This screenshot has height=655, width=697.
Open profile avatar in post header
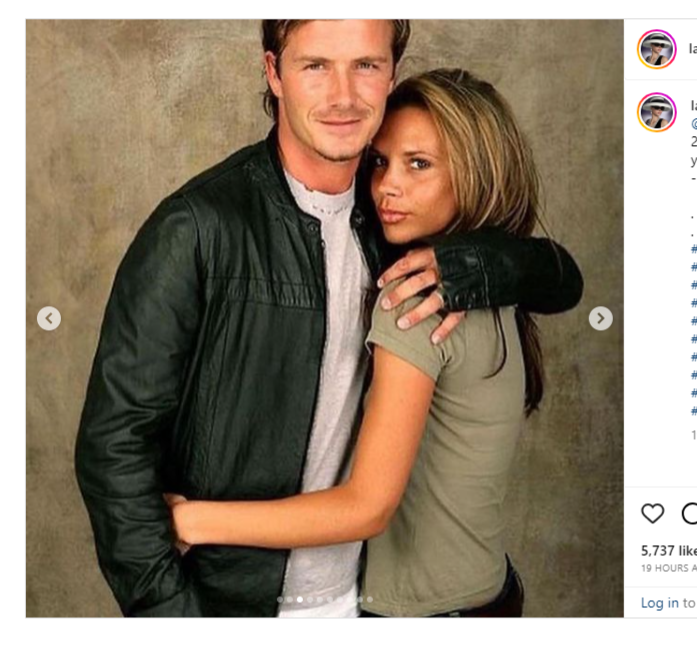point(657,49)
